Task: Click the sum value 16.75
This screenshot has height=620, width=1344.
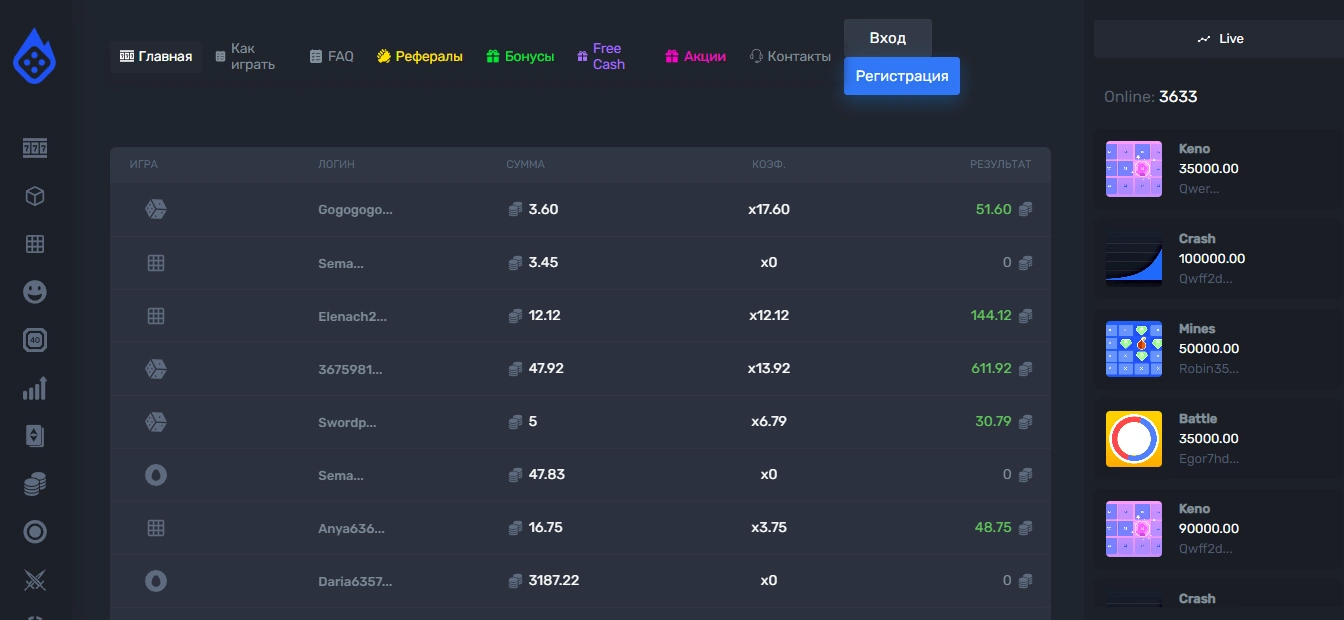Action: pyautogui.click(x=545, y=528)
